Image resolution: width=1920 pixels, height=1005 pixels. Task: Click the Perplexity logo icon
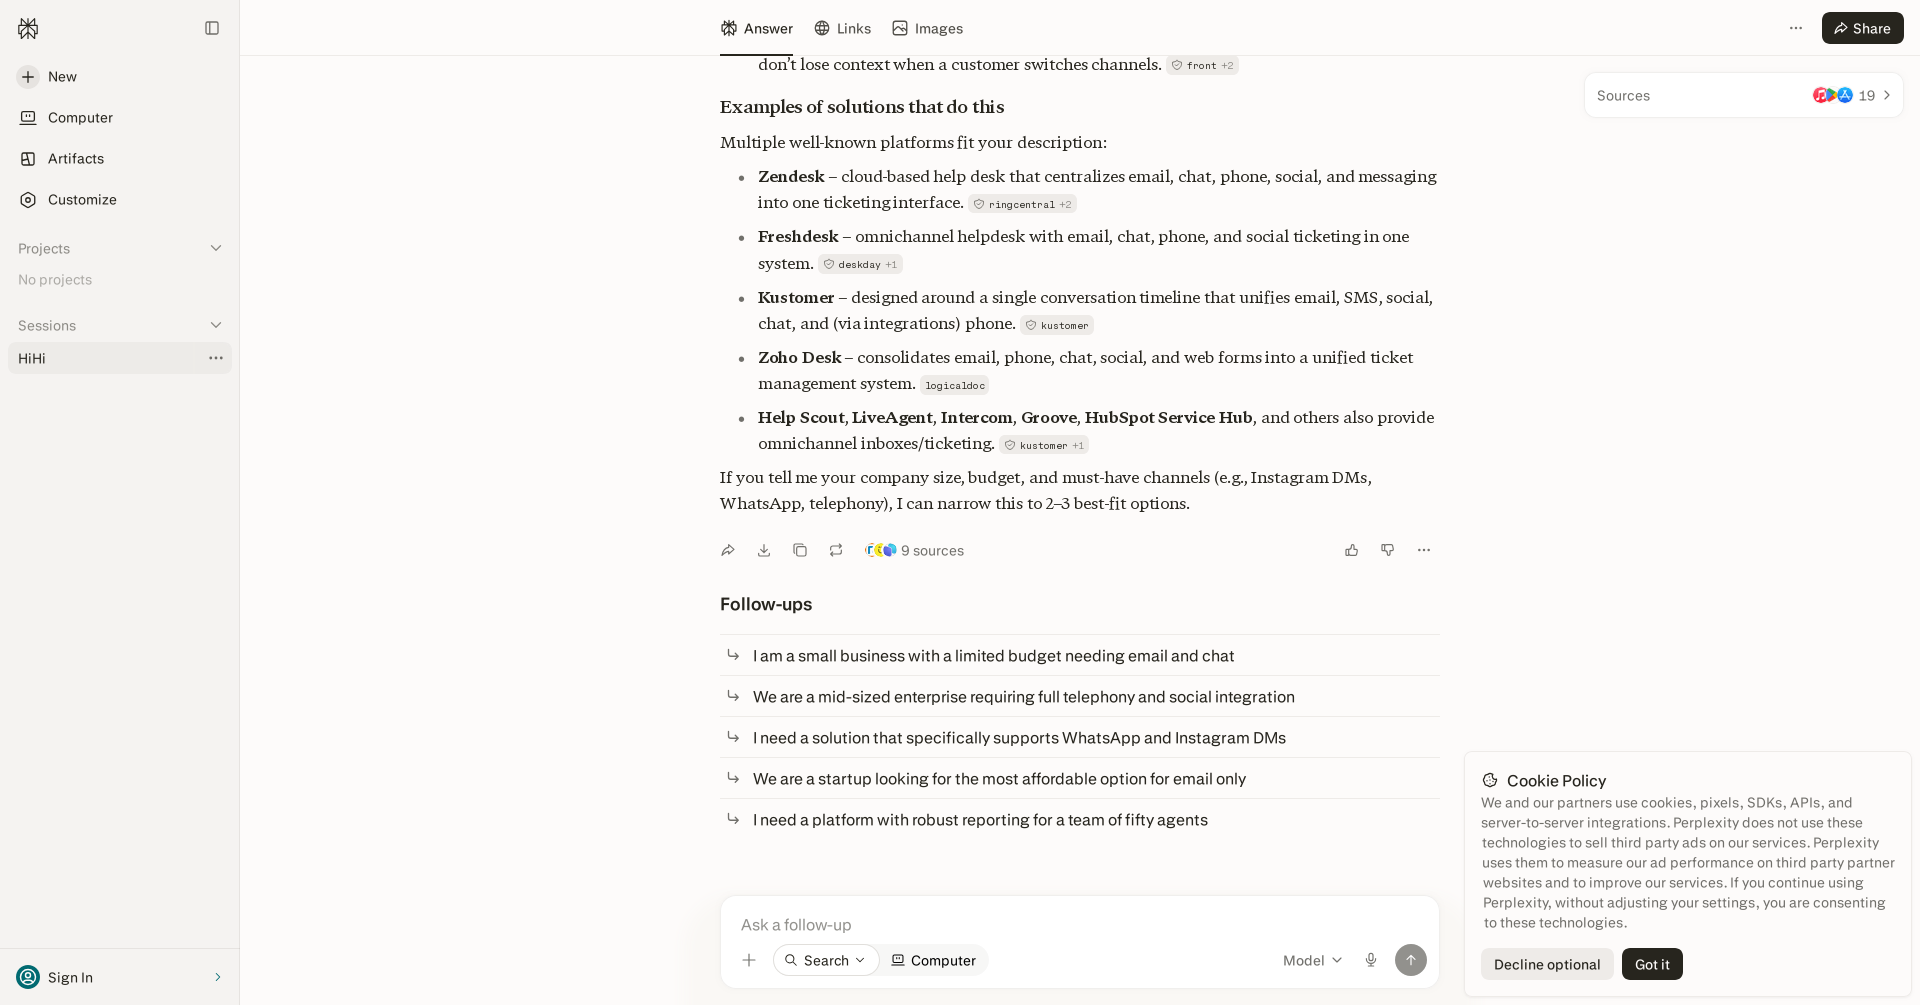click(28, 28)
